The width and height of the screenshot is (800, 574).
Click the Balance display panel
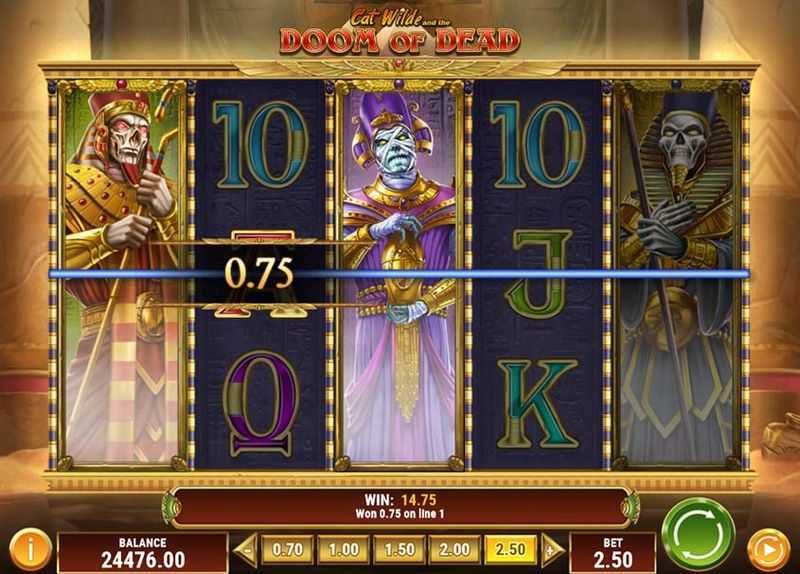click(143, 553)
